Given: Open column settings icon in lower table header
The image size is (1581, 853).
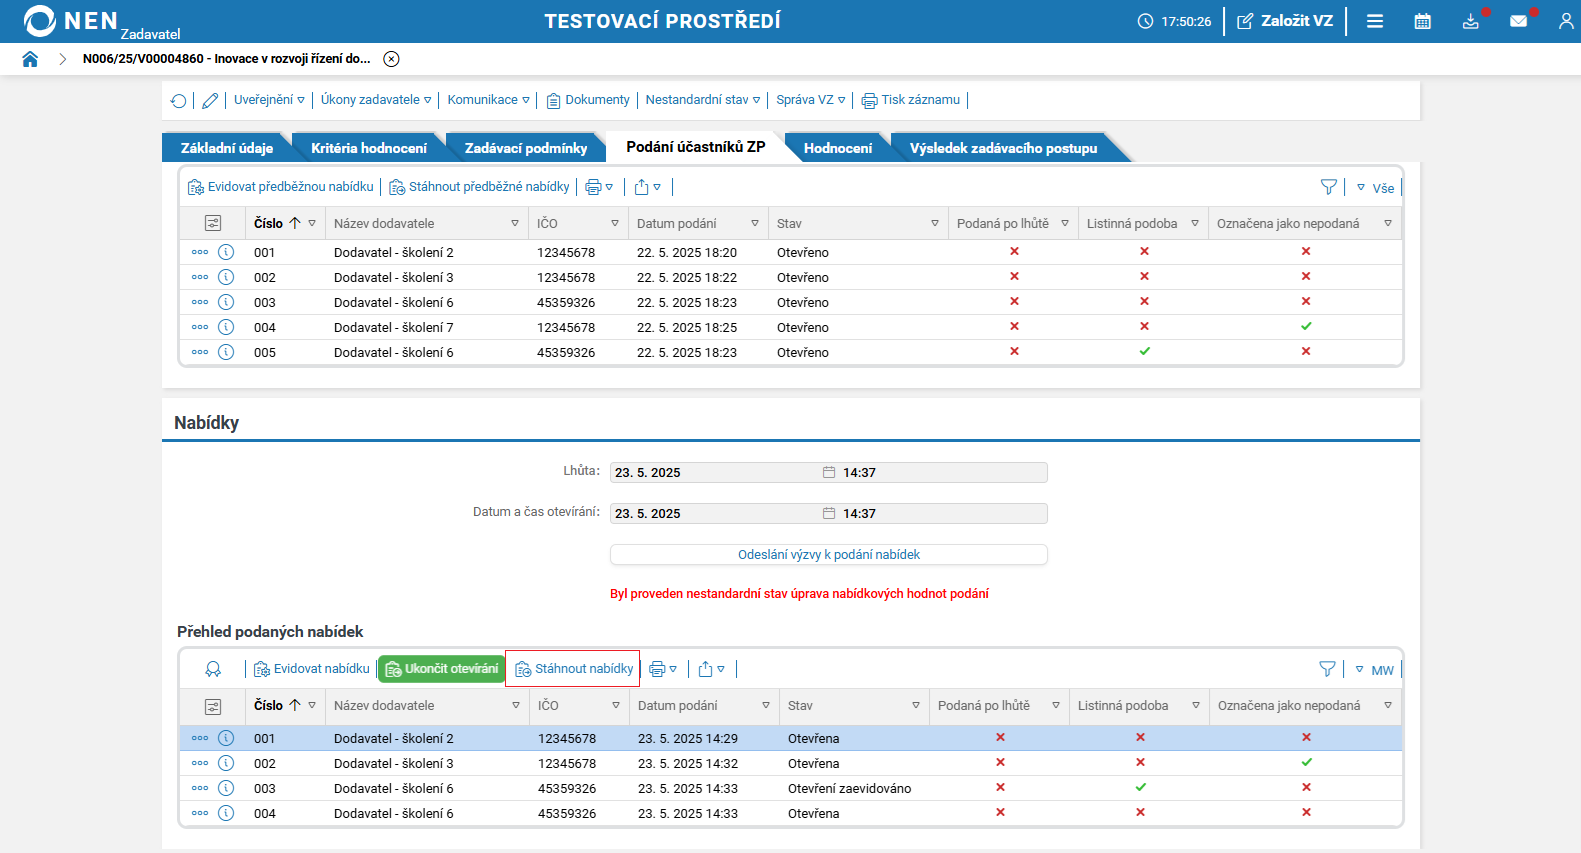Looking at the screenshot, I should point(213,706).
